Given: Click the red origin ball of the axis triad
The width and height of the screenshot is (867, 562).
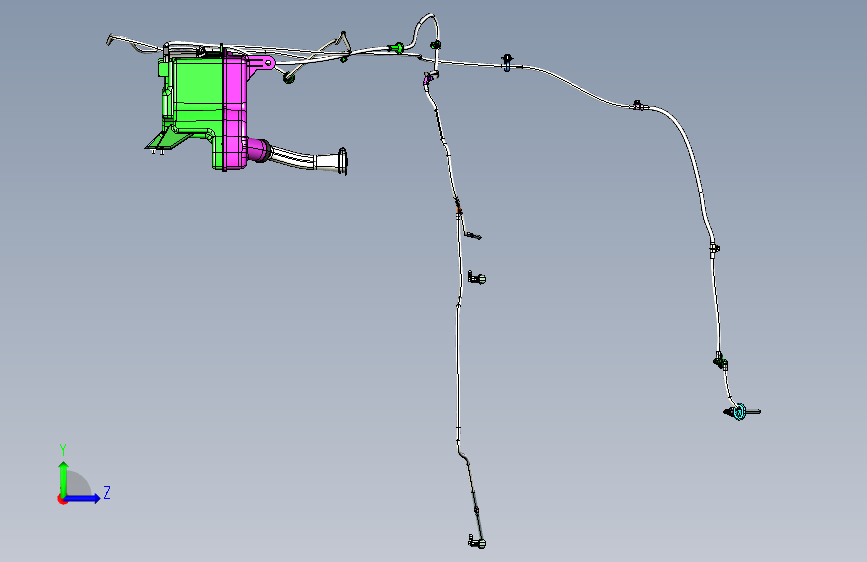Looking at the screenshot, I should pos(62,499).
